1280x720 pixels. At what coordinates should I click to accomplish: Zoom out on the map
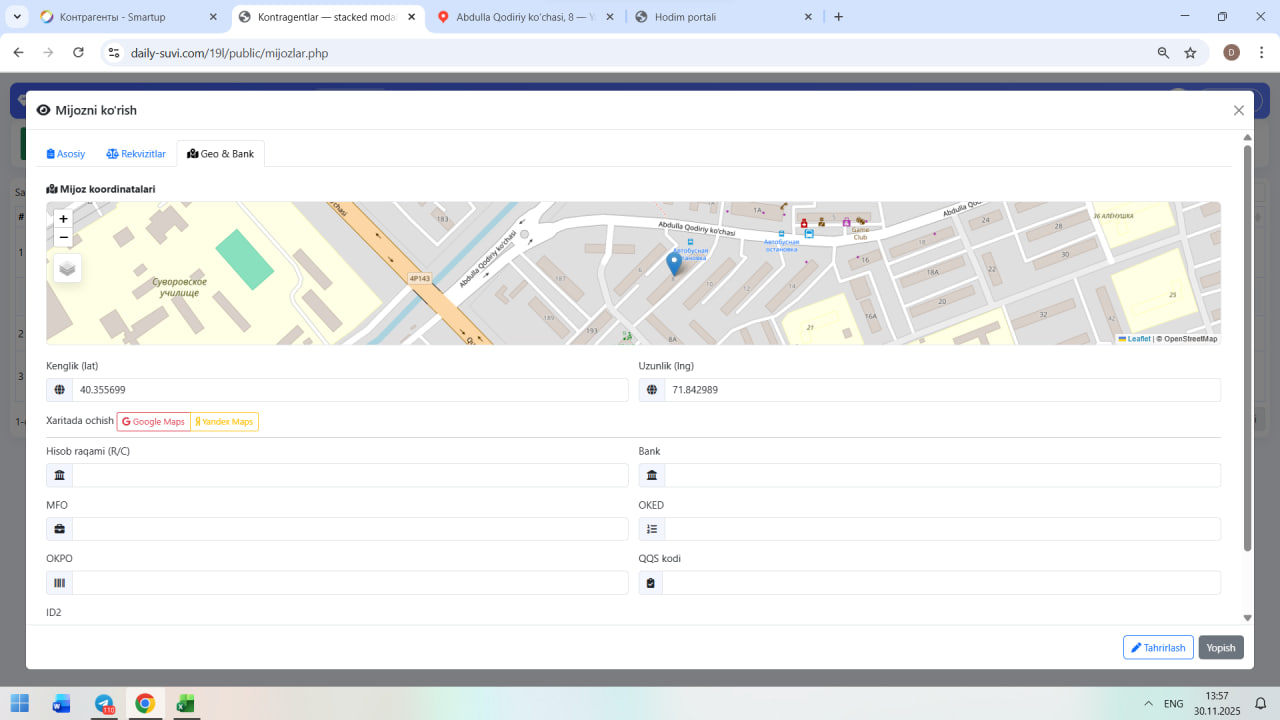click(x=64, y=237)
